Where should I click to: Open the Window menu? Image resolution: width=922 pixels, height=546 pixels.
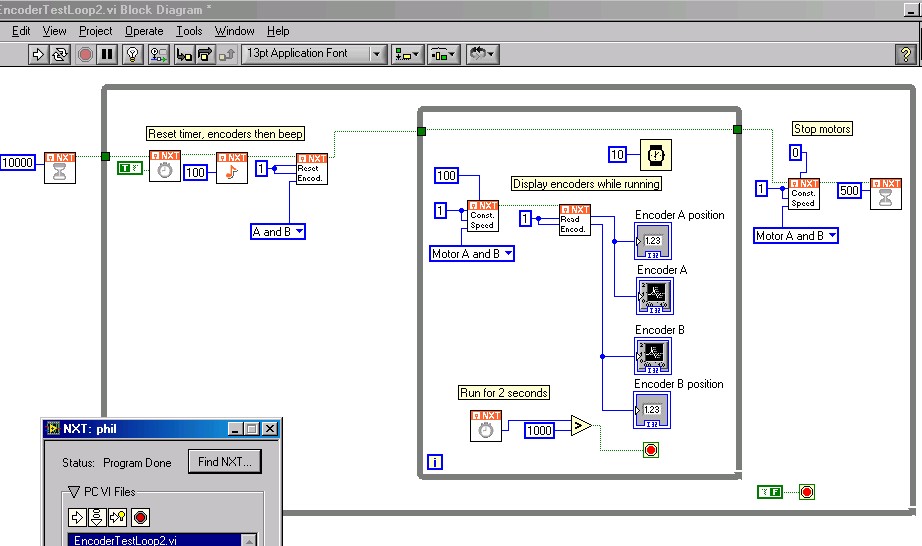point(234,31)
